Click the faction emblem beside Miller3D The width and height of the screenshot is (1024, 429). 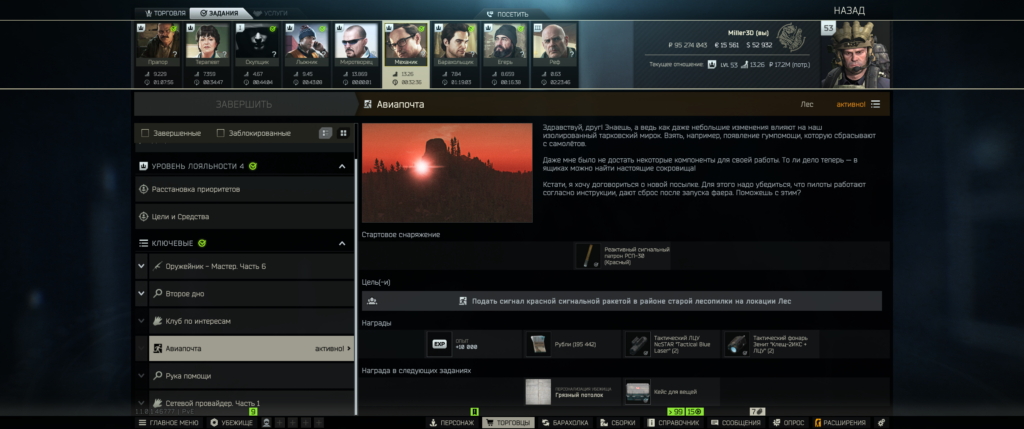point(792,39)
